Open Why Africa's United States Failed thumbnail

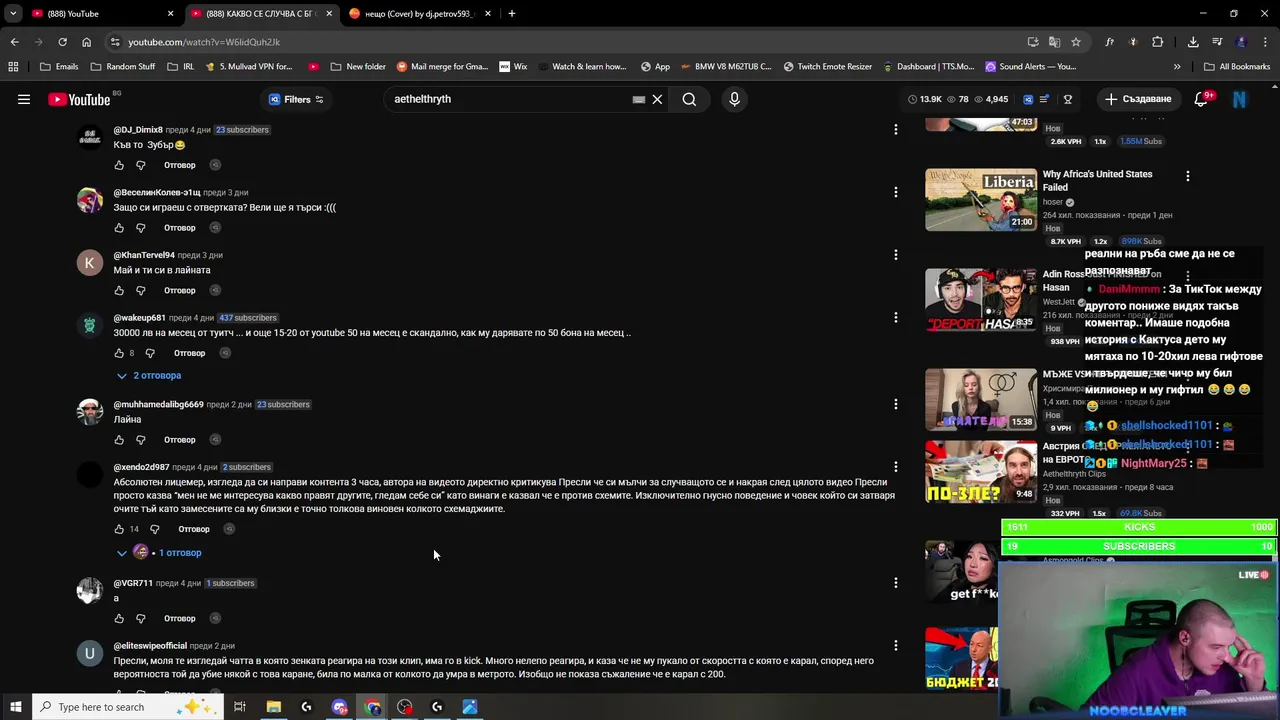click(x=981, y=200)
